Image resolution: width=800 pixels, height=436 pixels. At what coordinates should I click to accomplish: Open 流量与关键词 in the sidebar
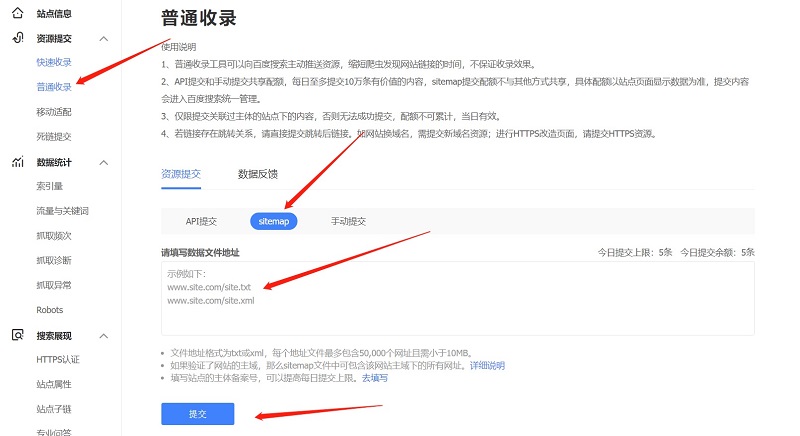[63, 211]
